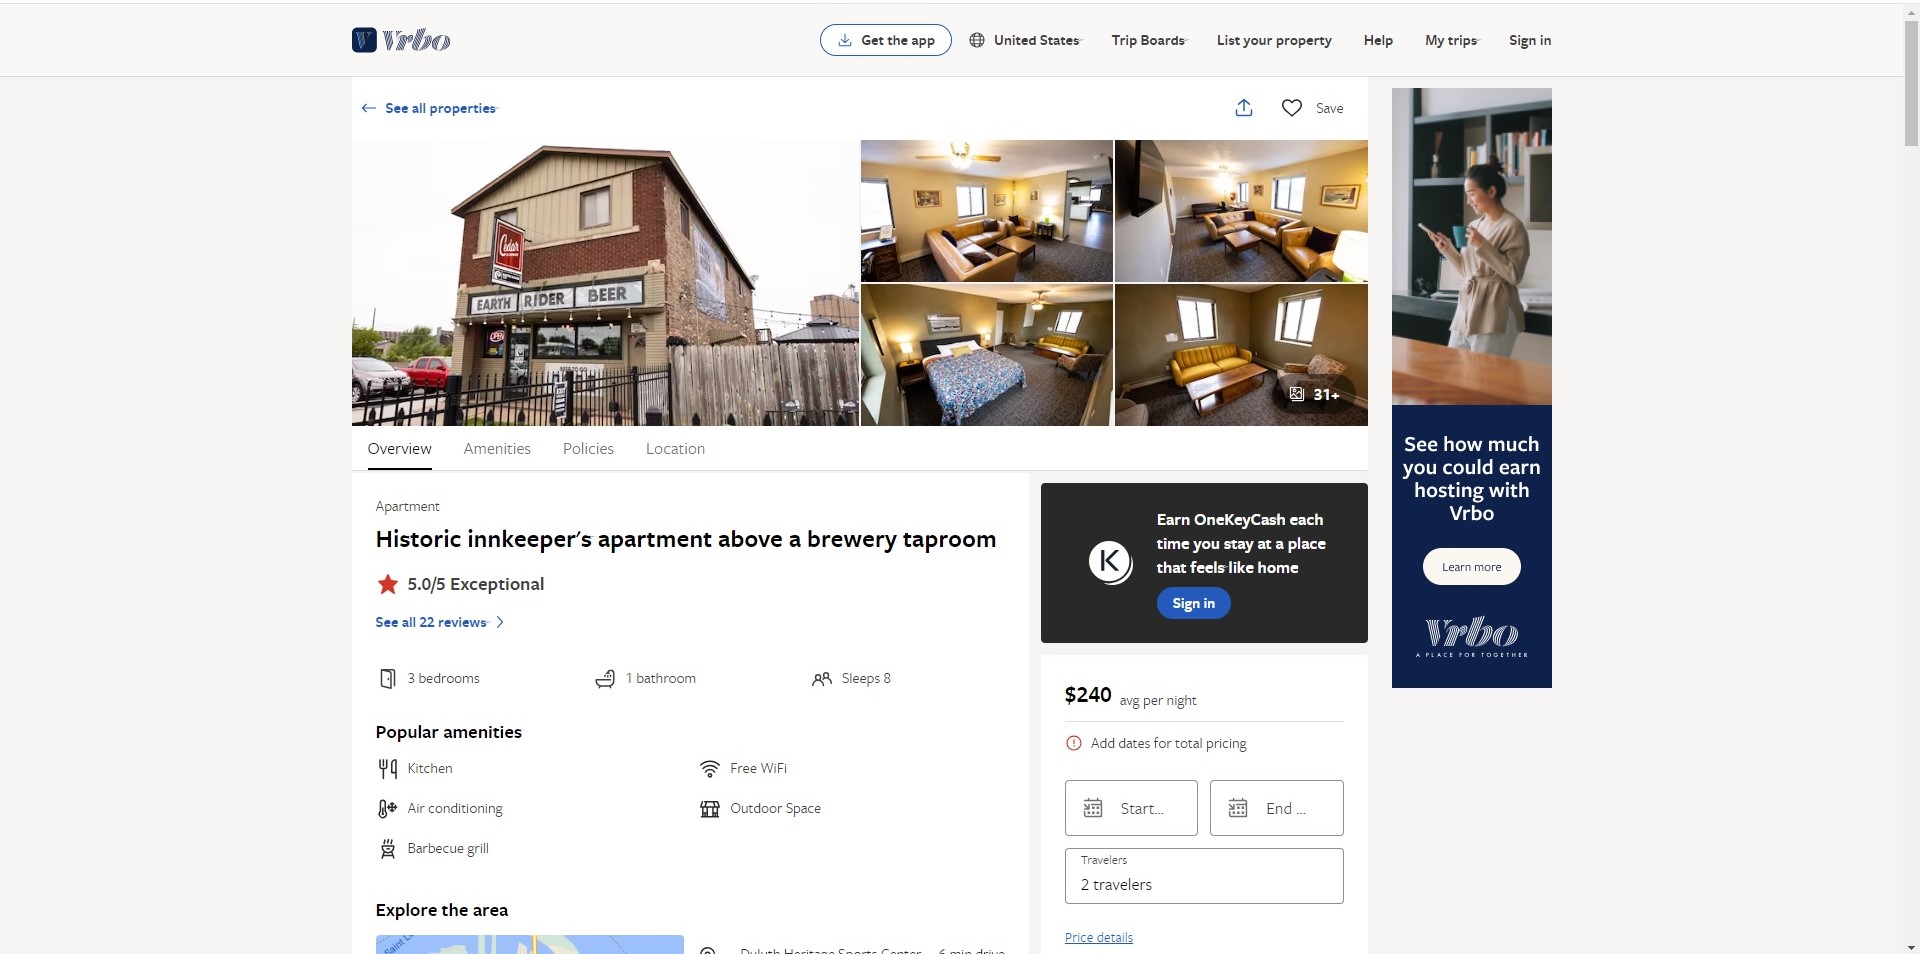1920x954 pixels.
Task: Click the share listing icon
Action: coord(1244,108)
